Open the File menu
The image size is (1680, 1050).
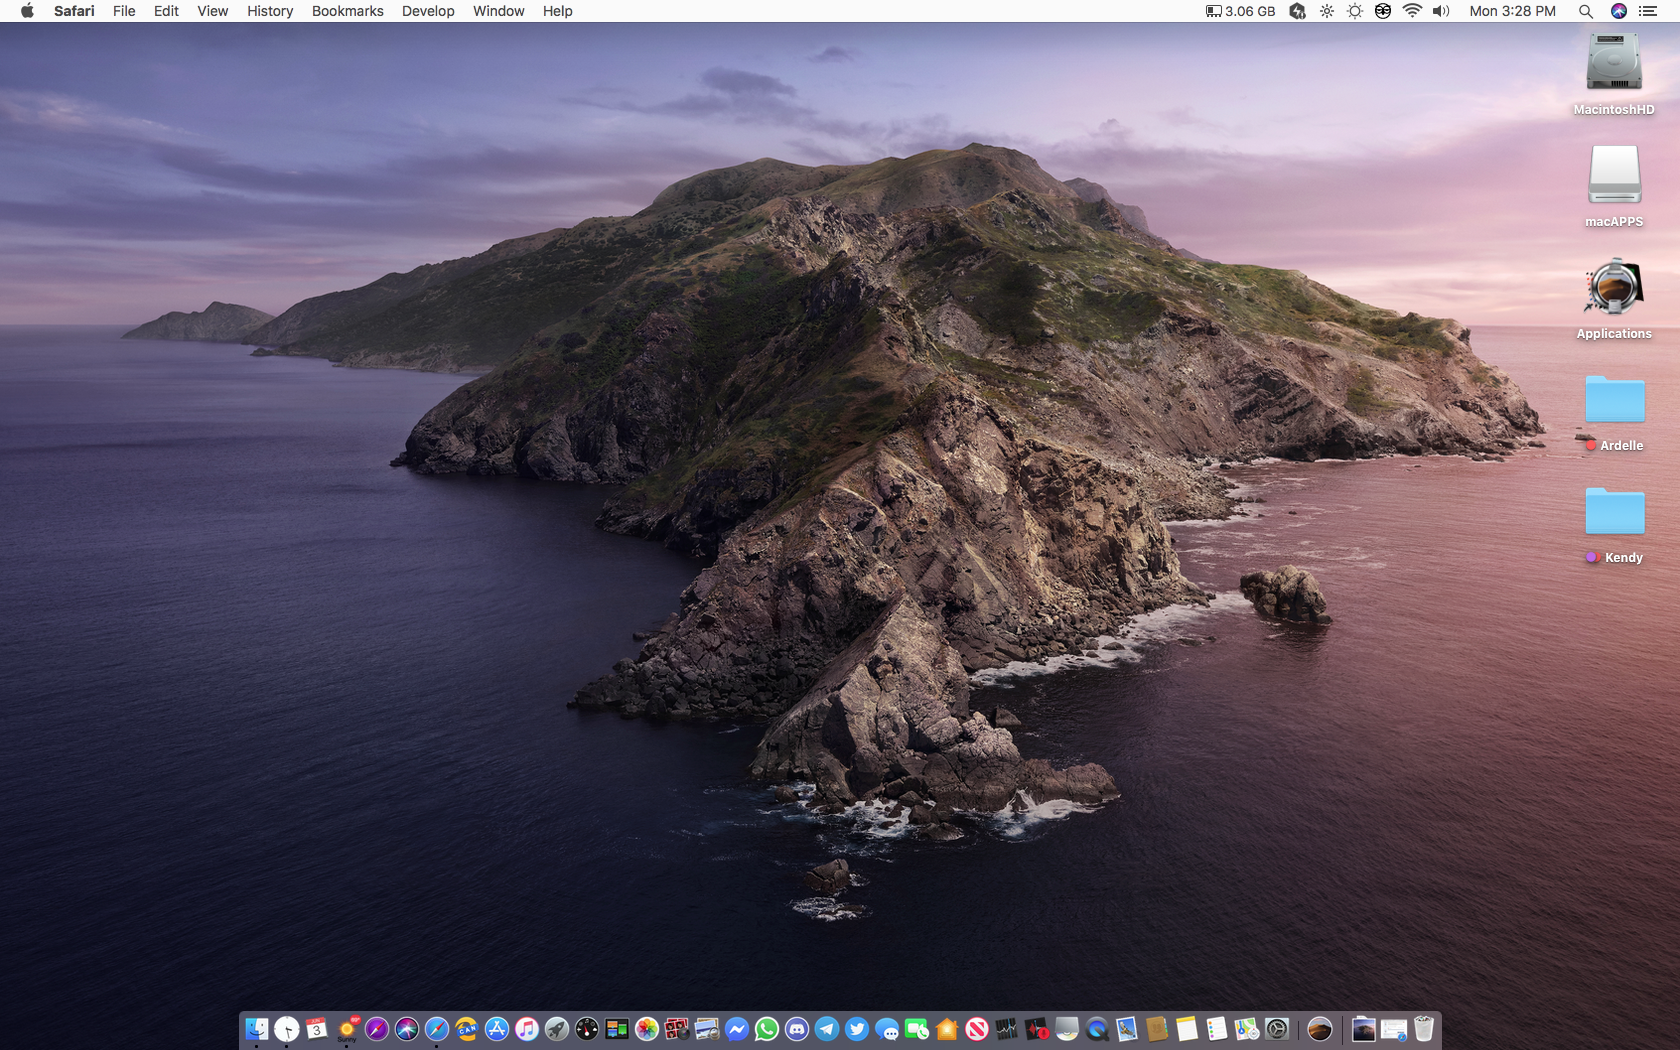pos(124,11)
